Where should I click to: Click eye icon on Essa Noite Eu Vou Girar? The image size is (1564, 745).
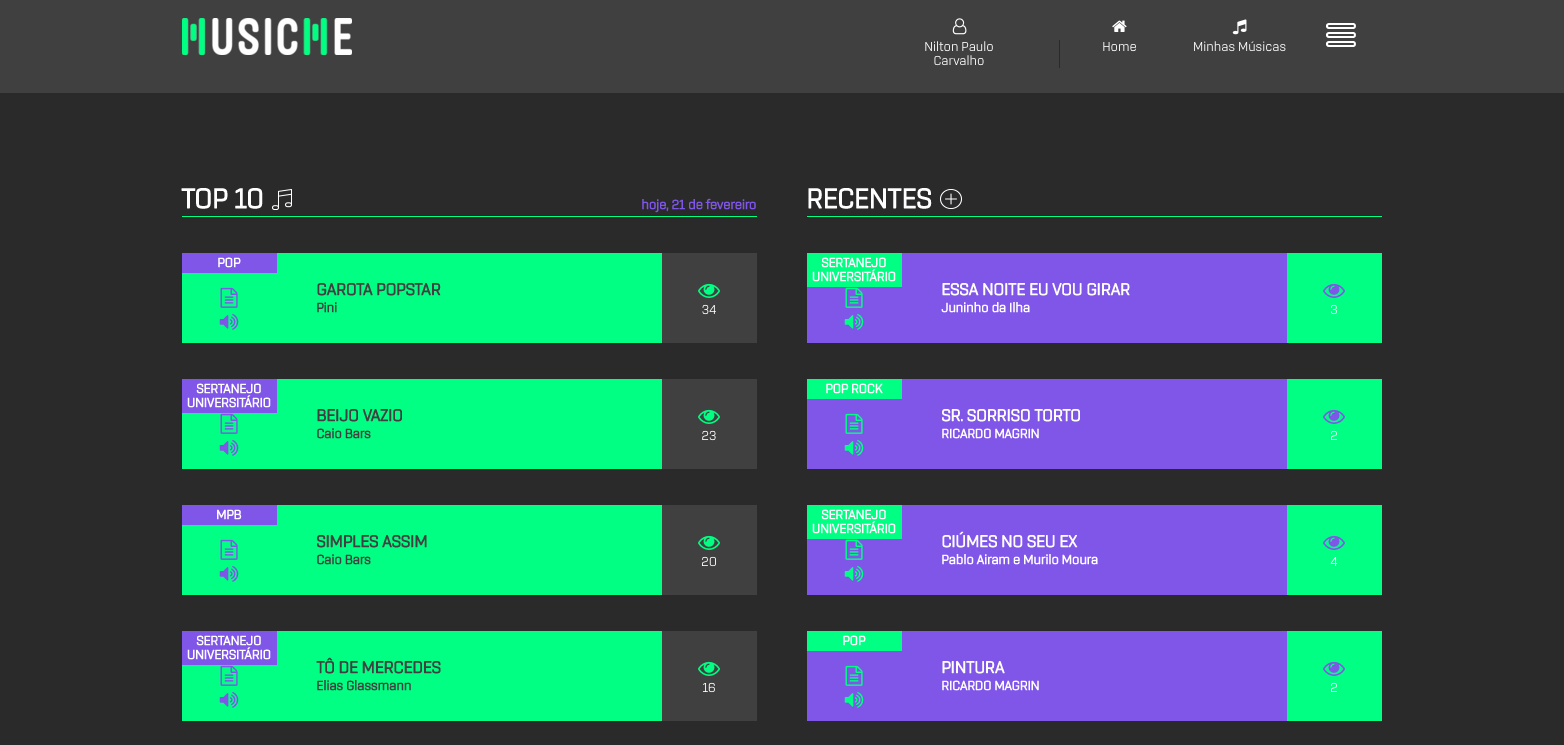[x=1334, y=291]
